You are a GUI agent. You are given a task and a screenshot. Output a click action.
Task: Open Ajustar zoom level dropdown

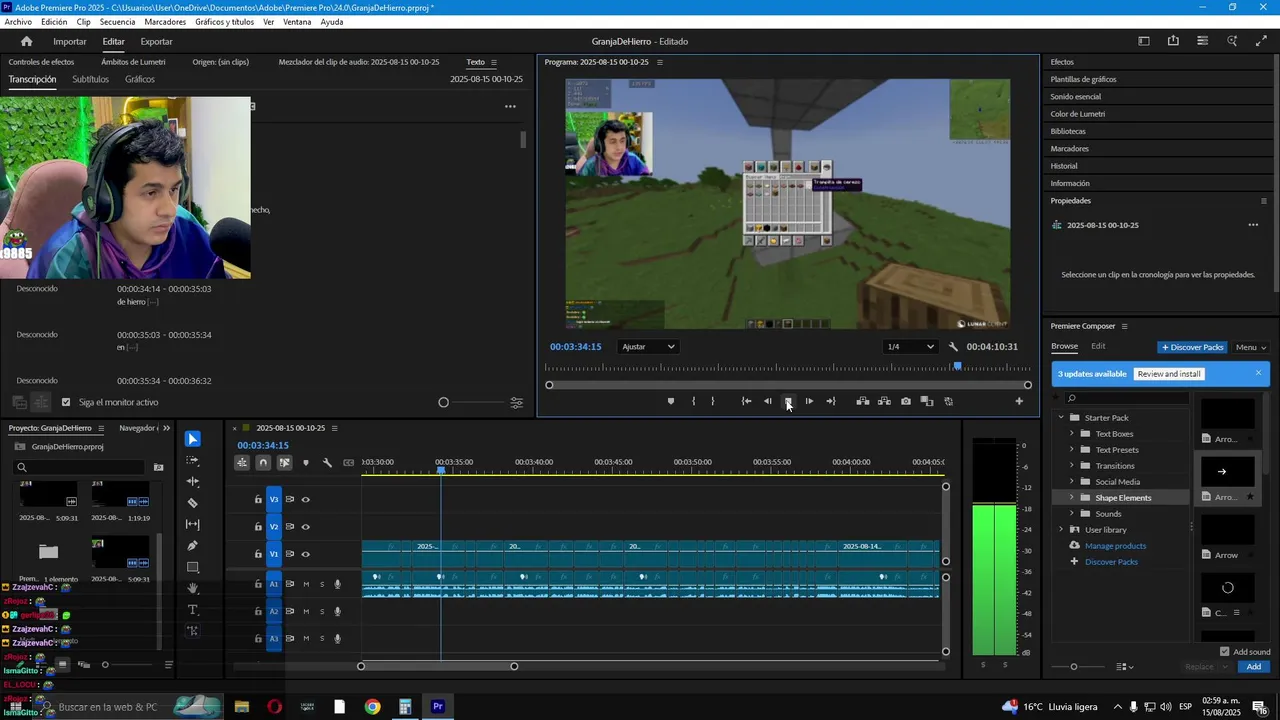click(648, 347)
